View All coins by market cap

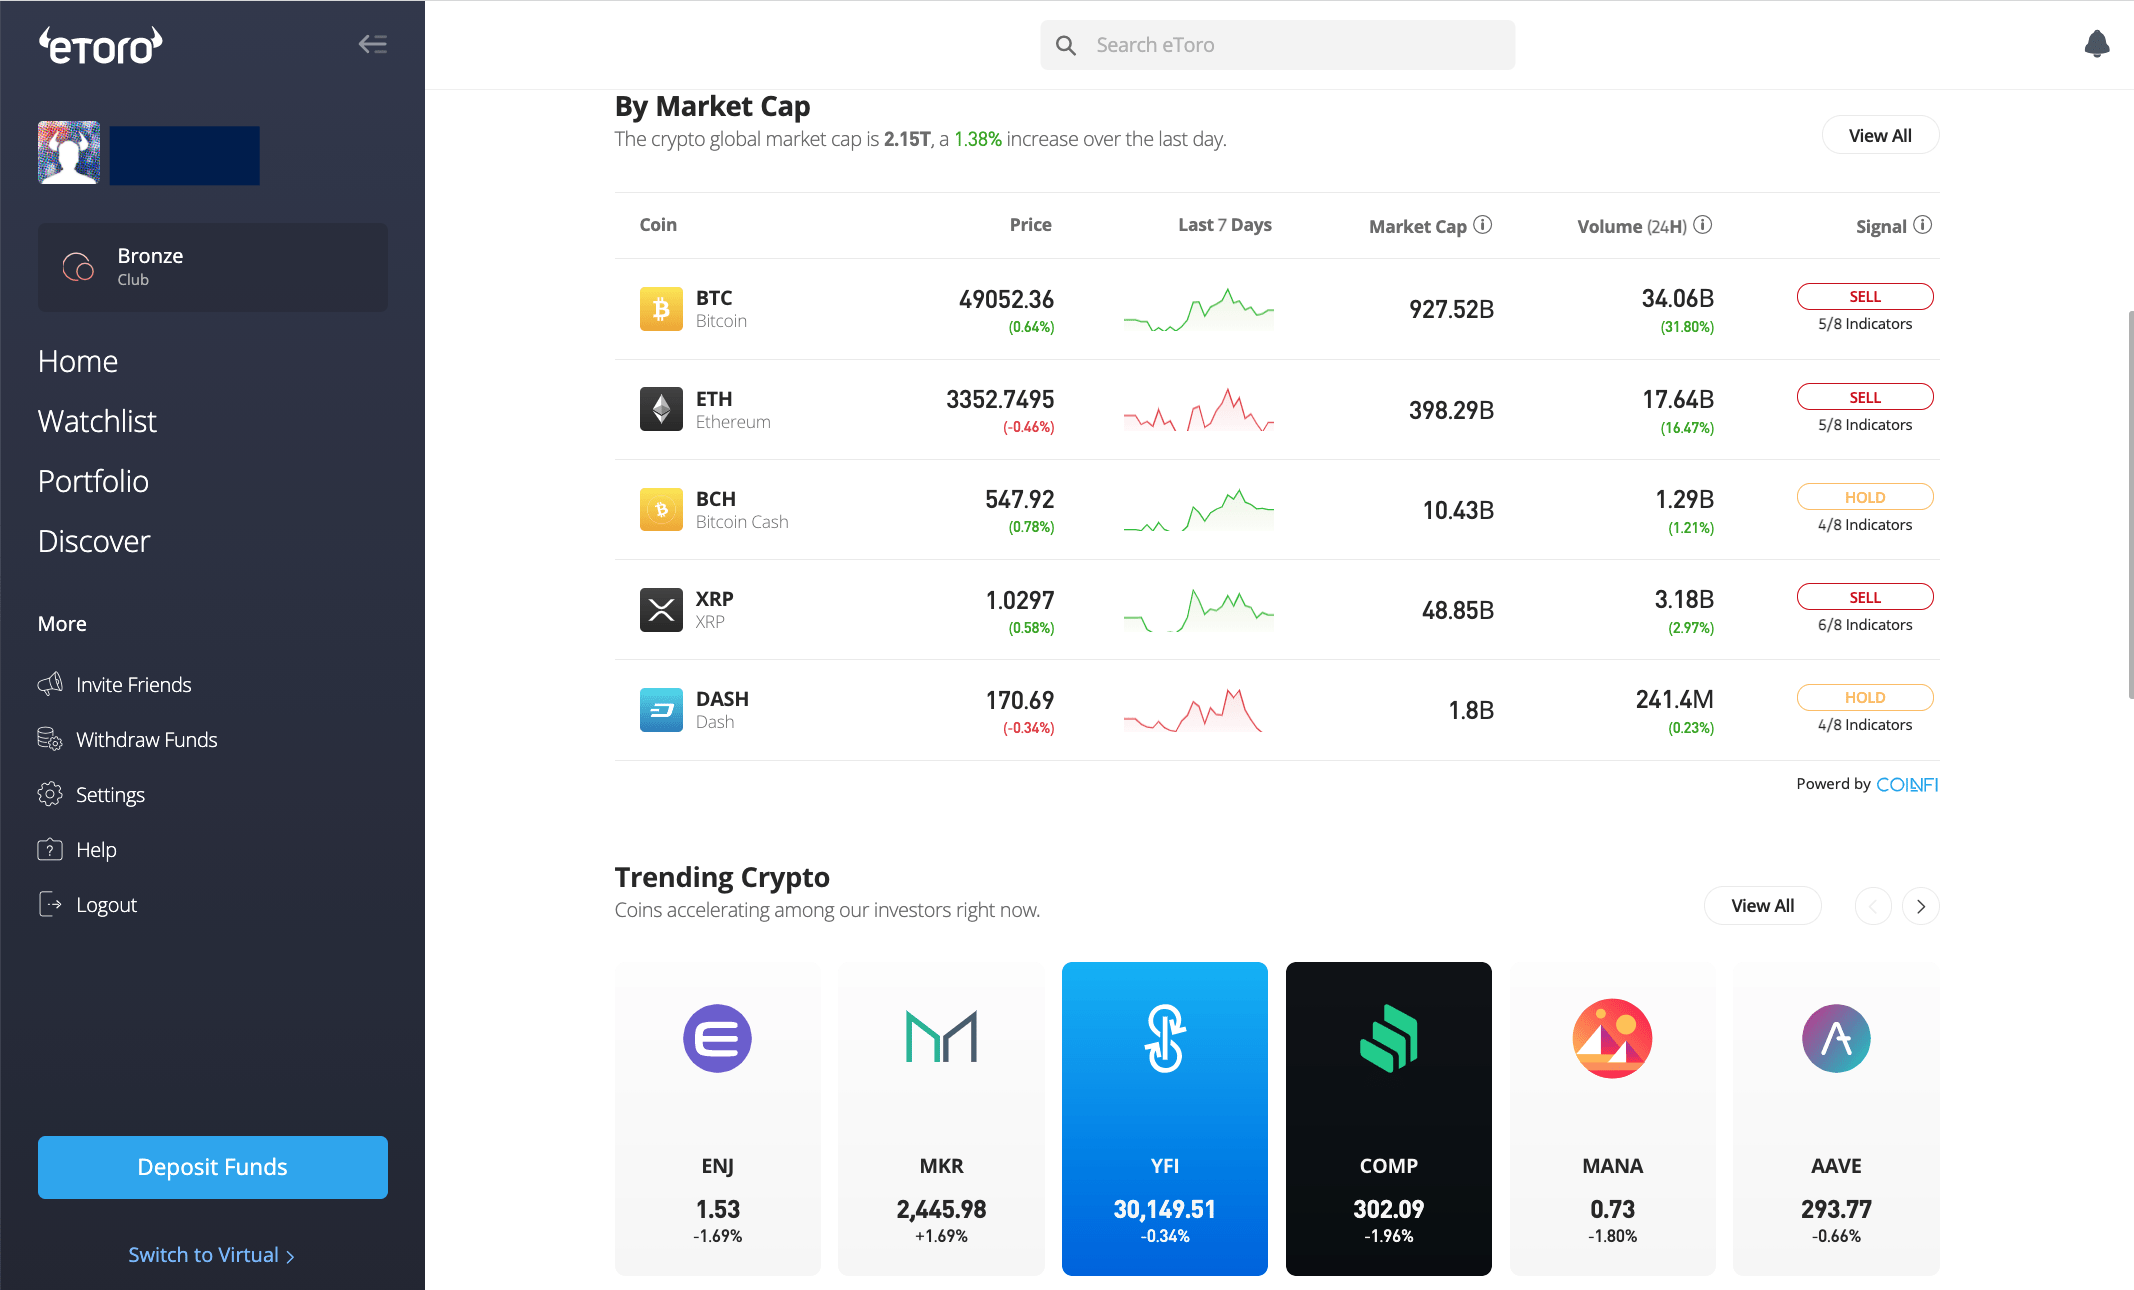(x=1879, y=135)
